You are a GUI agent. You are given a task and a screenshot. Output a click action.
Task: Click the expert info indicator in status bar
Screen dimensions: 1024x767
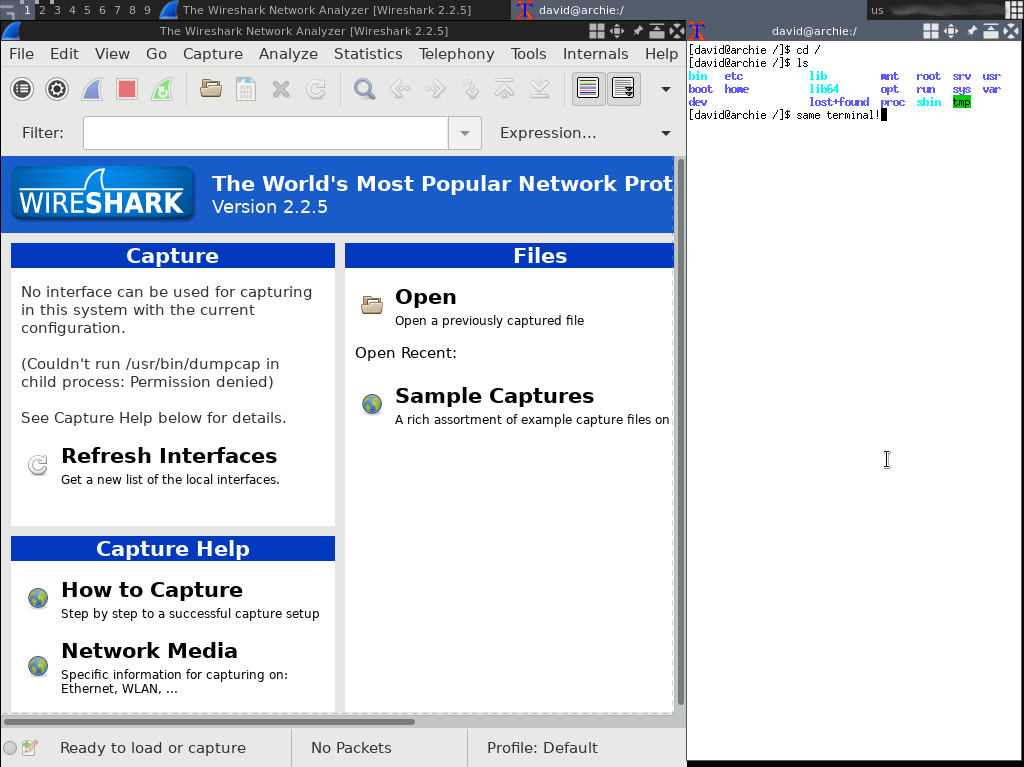coord(10,748)
